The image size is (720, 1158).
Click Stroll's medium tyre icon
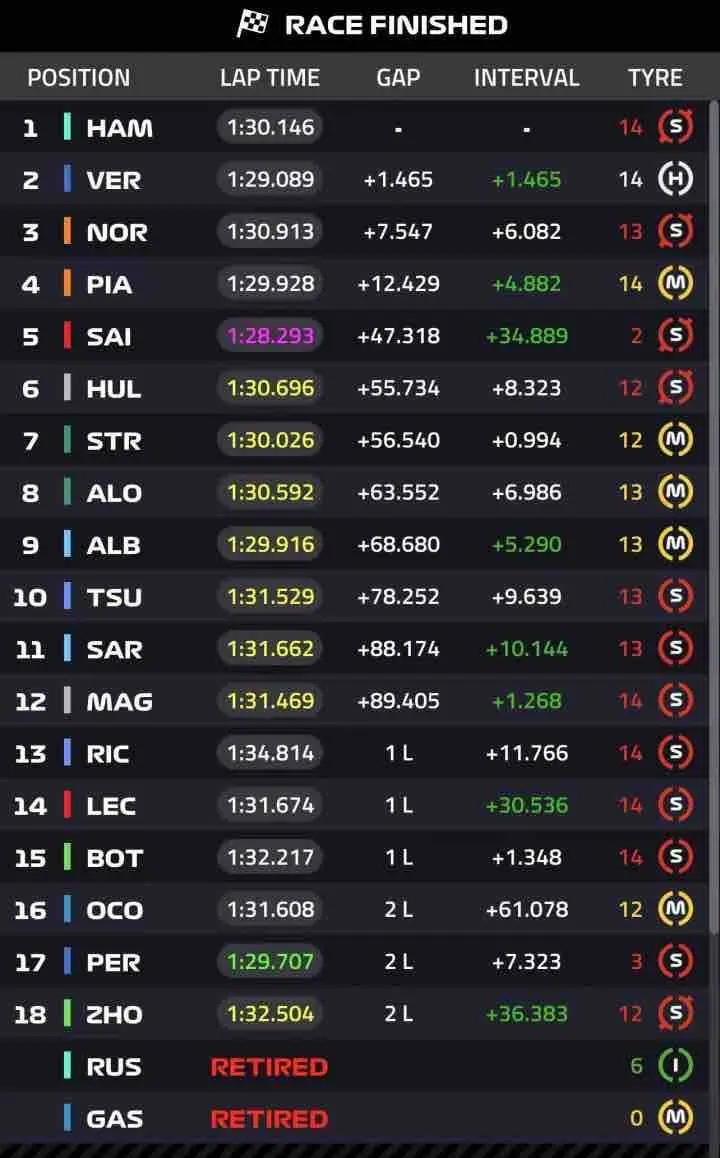[x=675, y=440]
